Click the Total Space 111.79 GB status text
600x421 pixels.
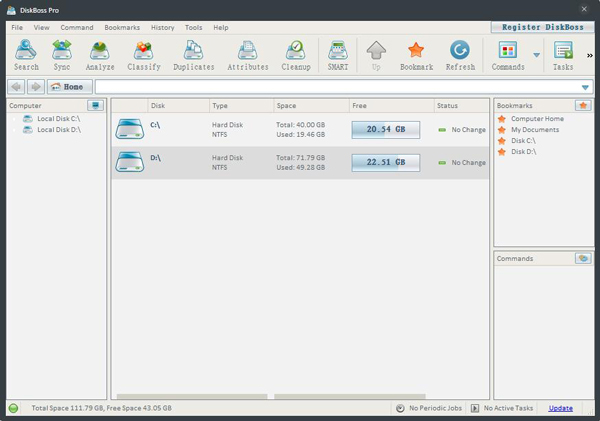click(x=101, y=408)
